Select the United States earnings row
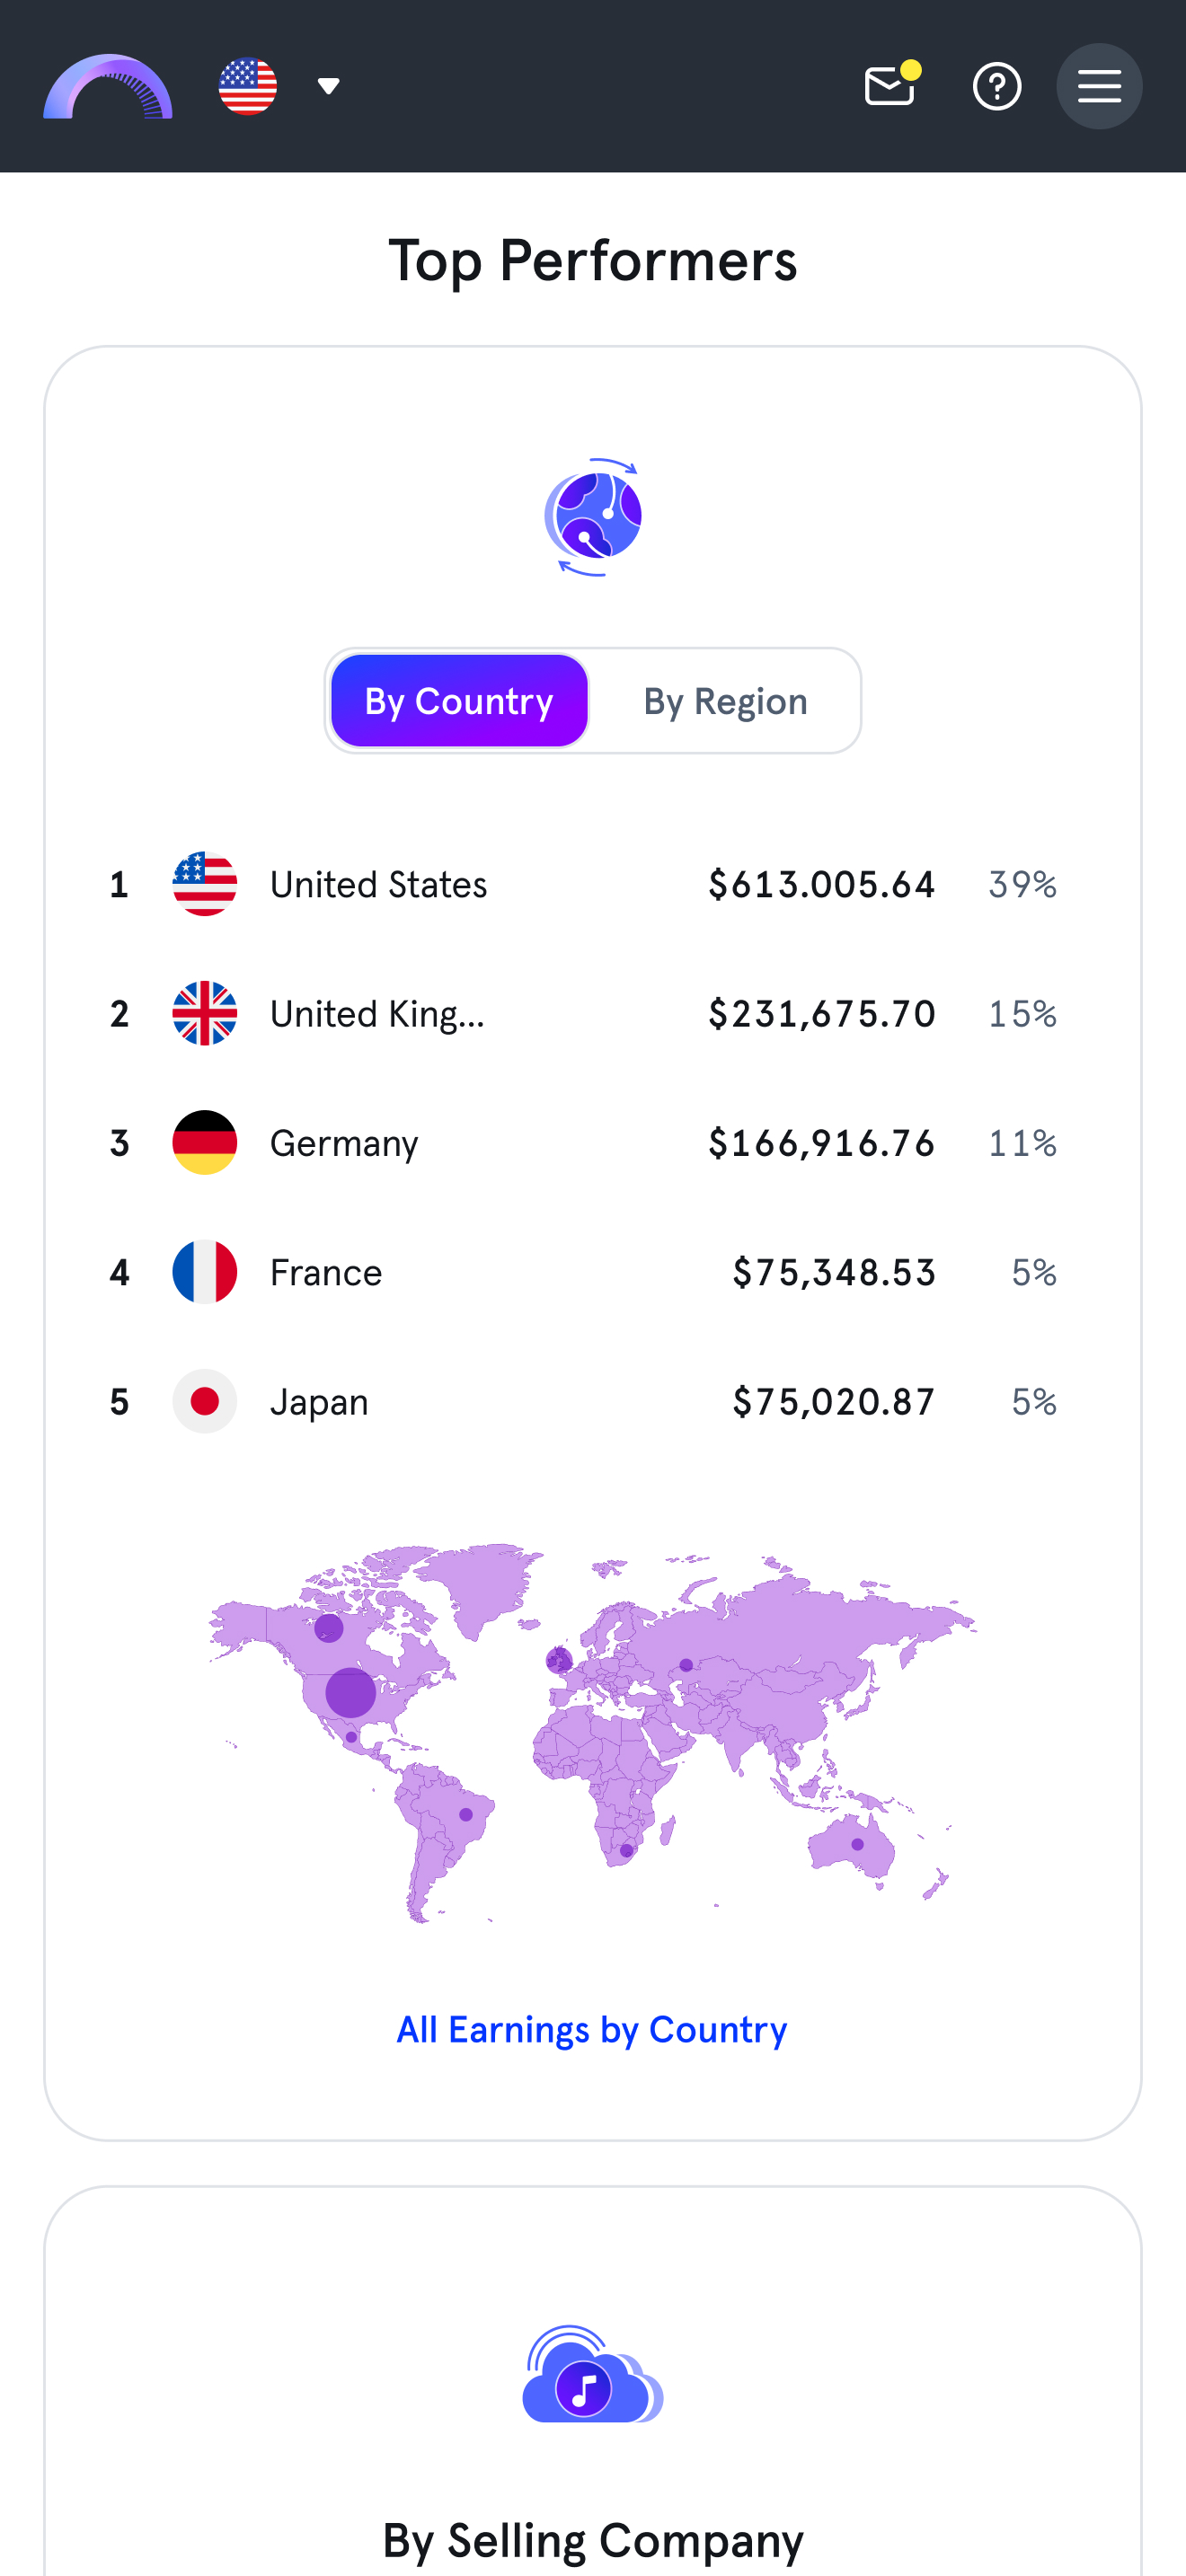Viewport: 1186px width, 2576px height. point(593,884)
